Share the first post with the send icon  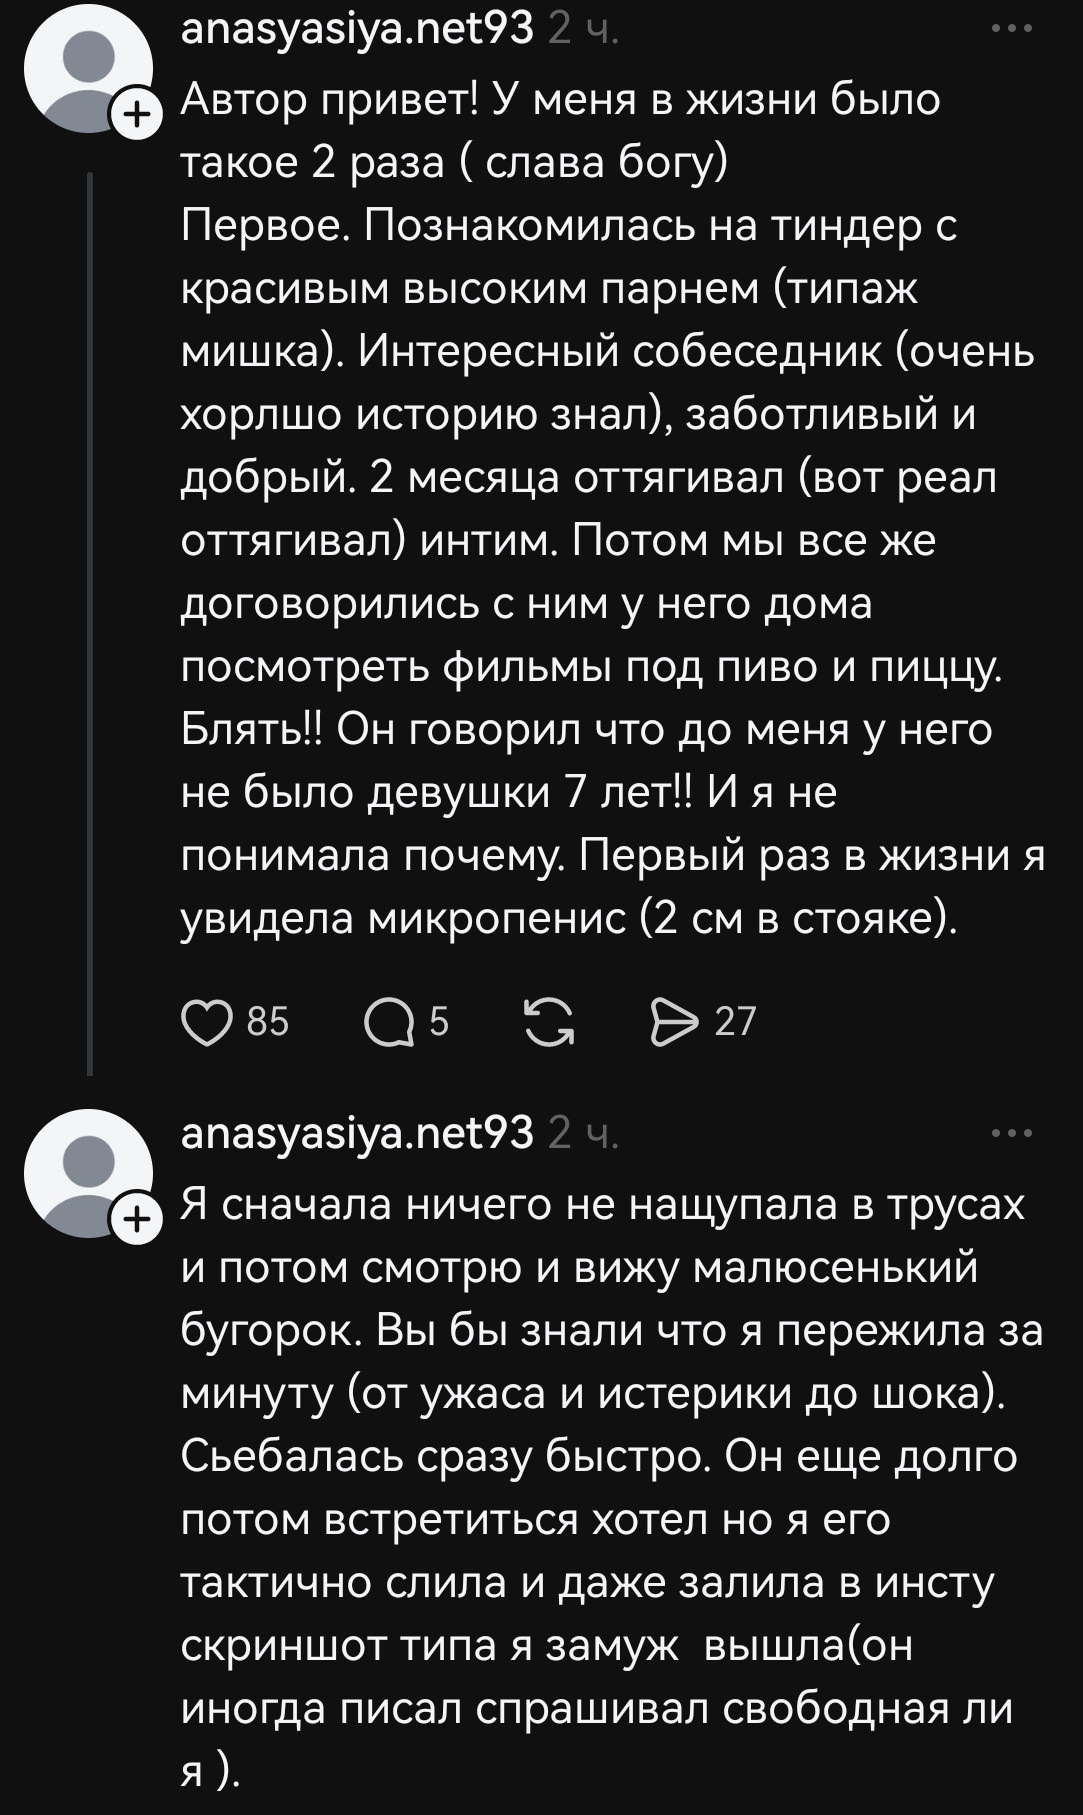tap(675, 1022)
